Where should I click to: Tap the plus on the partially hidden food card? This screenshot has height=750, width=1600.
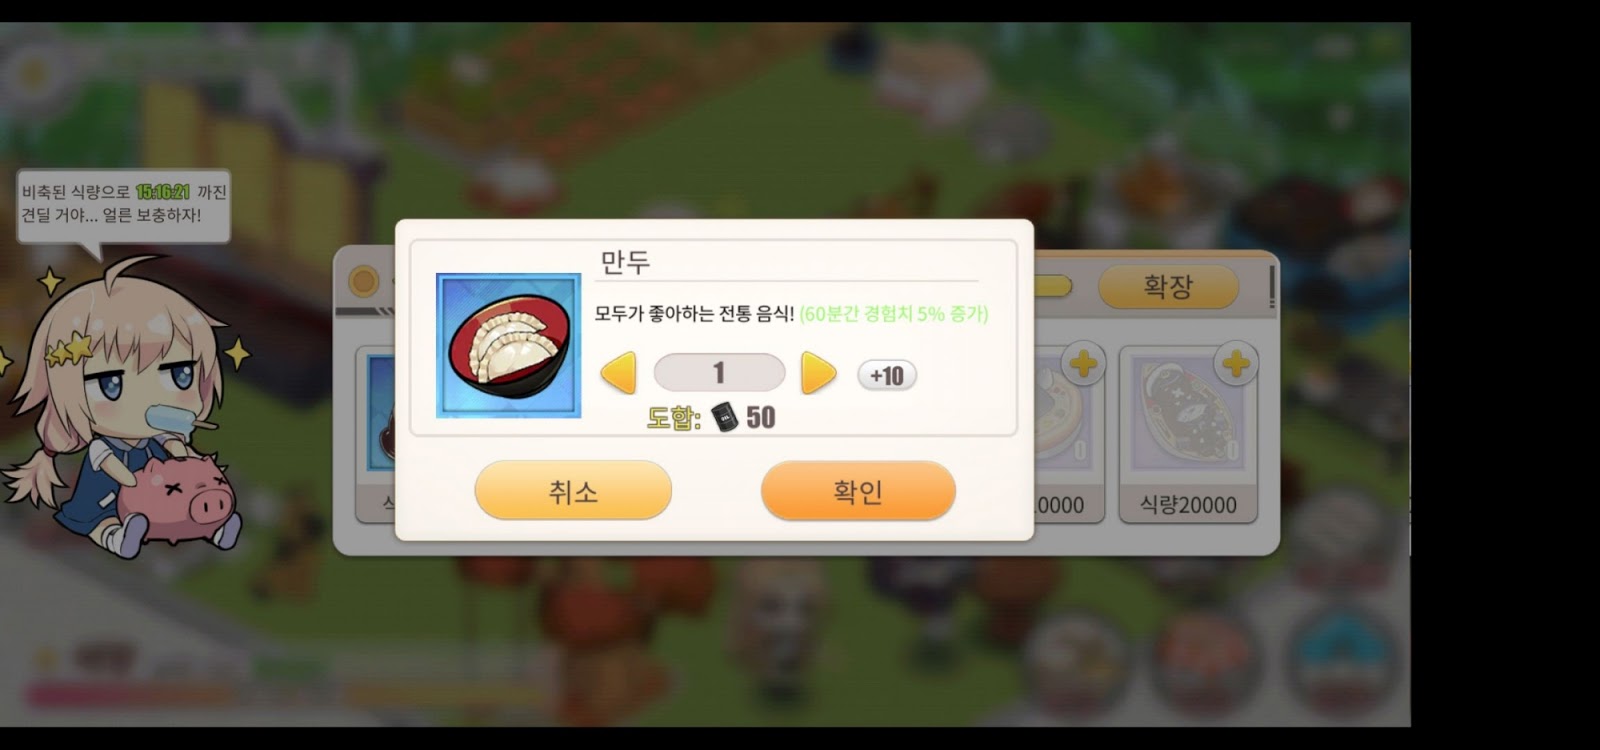click(x=1084, y=363)
